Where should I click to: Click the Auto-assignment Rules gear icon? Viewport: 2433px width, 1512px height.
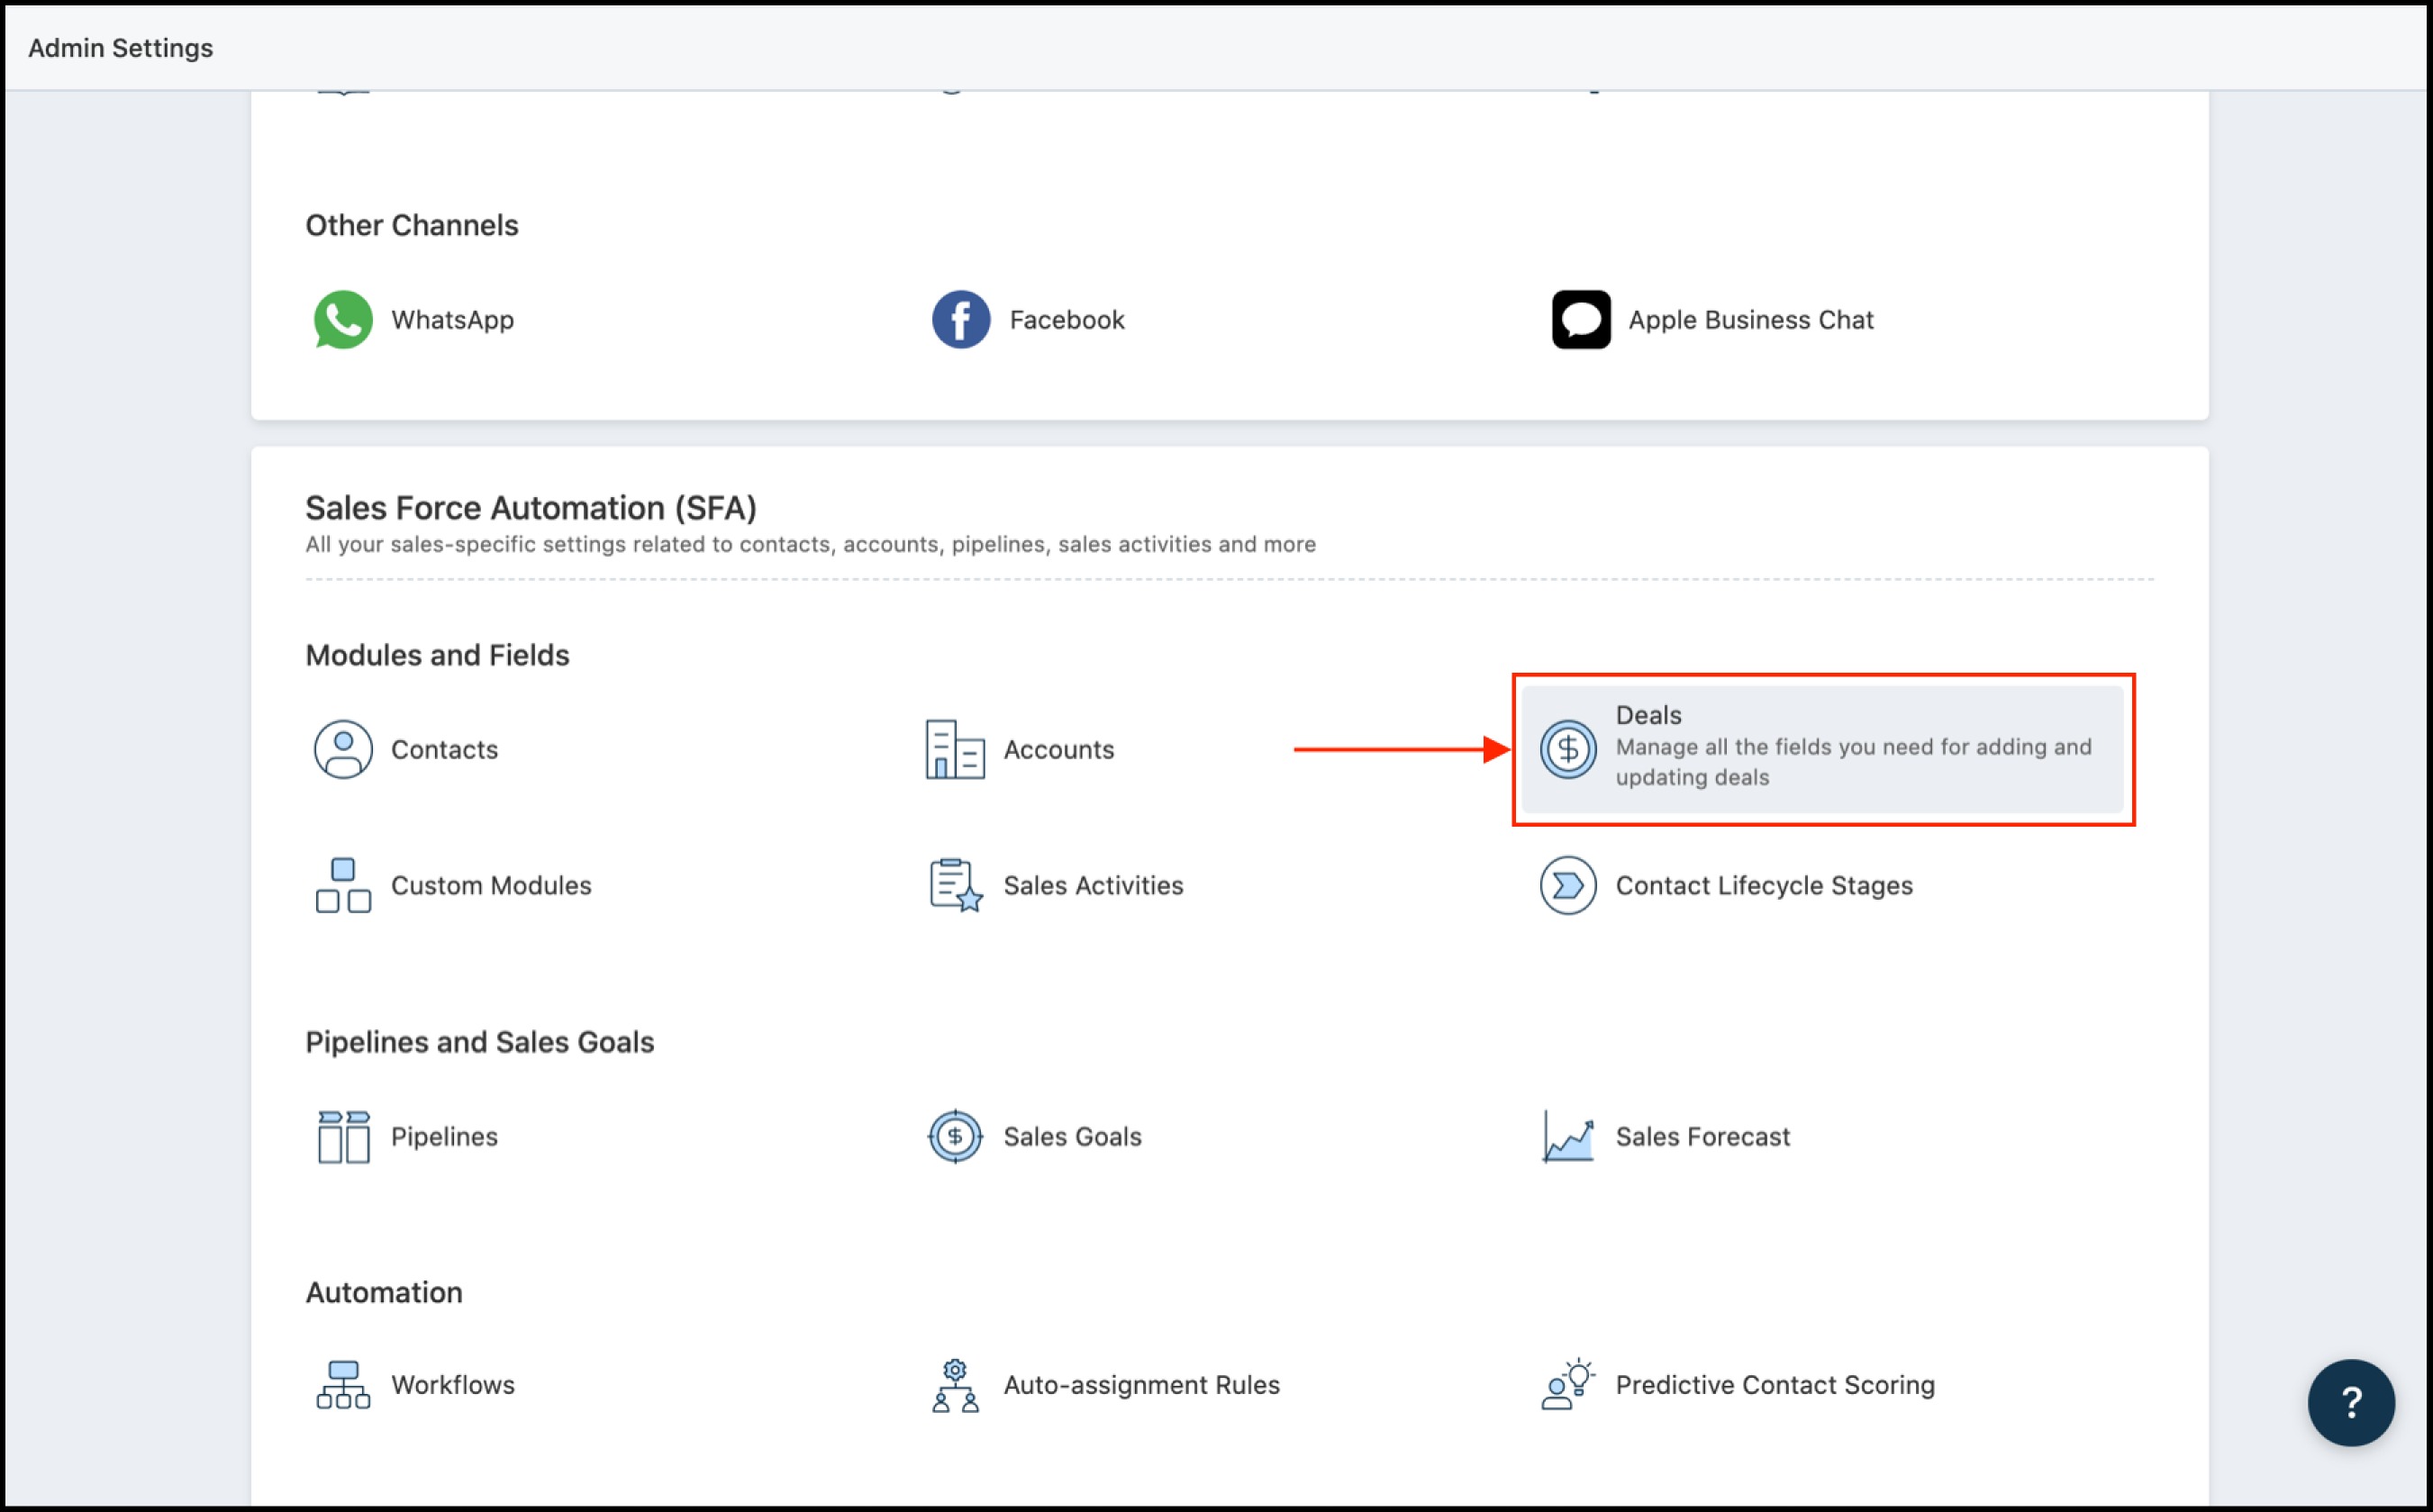(955, 1385)
